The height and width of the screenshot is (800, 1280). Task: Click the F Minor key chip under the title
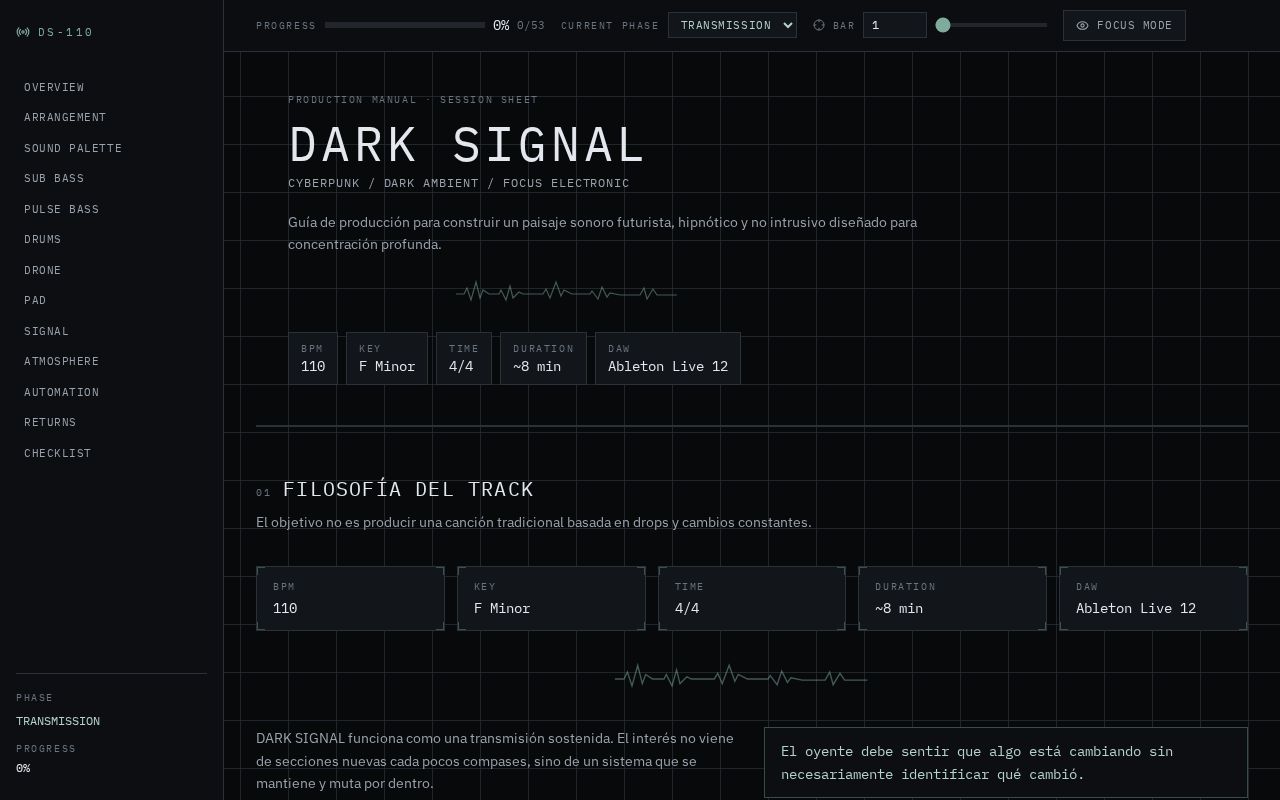387,358
